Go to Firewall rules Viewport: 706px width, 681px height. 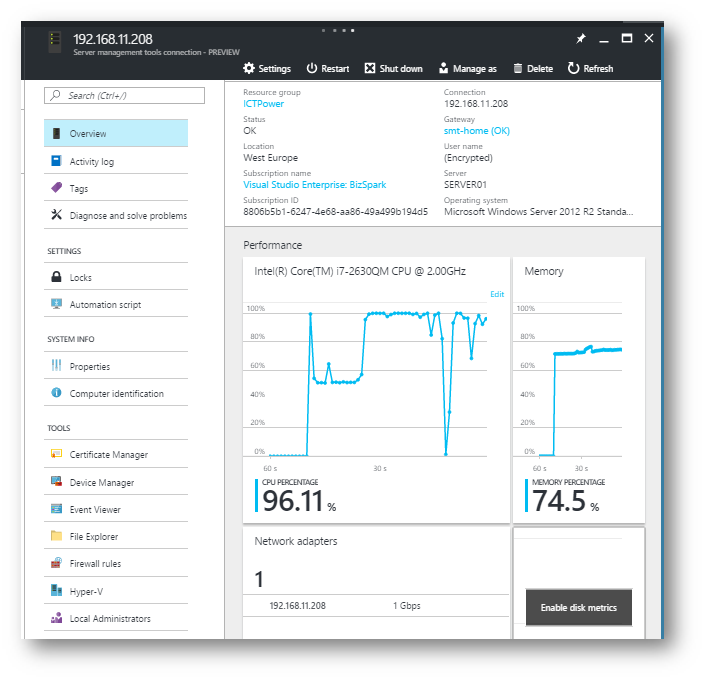[95, 564]
